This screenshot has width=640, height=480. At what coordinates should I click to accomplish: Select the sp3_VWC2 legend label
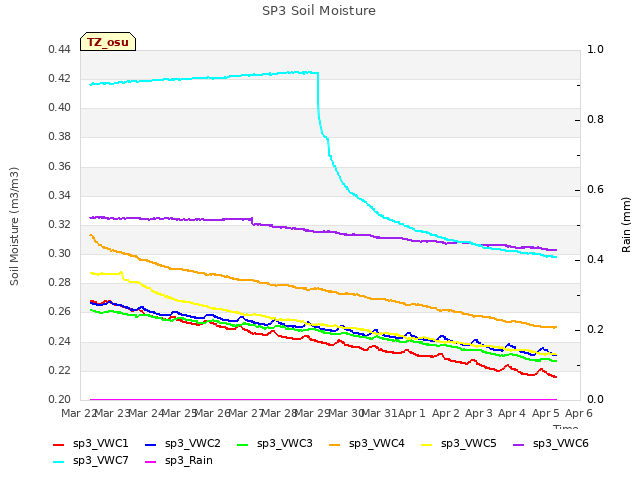(x=193, y=443)
